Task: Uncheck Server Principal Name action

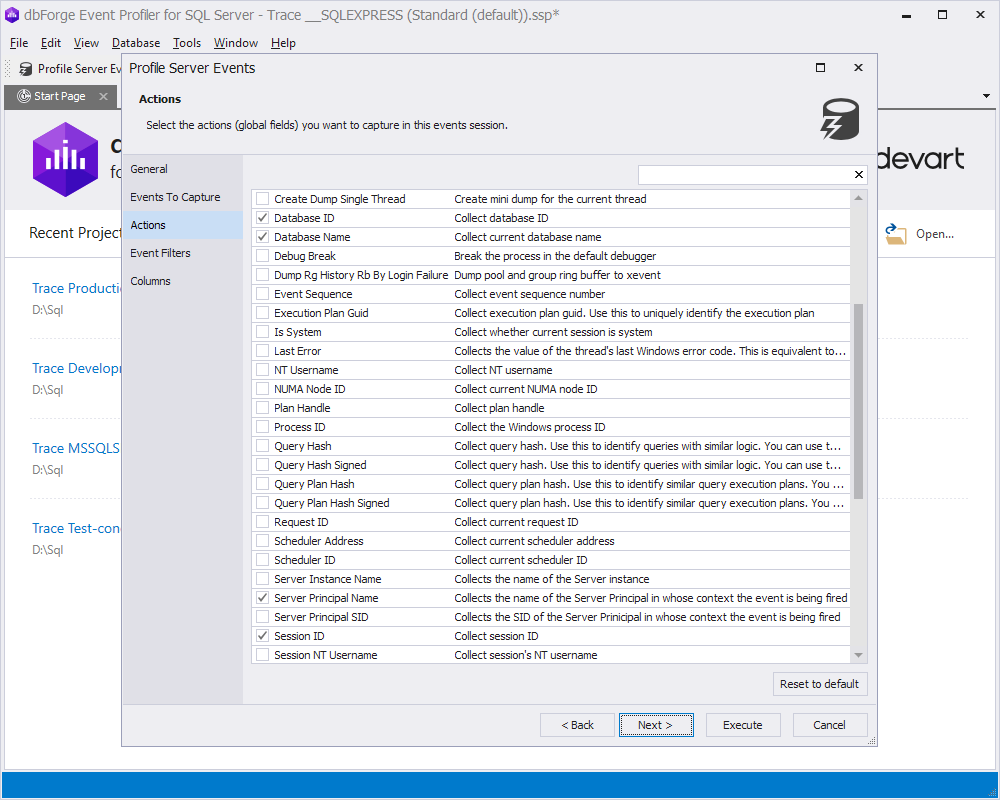Action: pyautogui.click(x=262, y=598)
